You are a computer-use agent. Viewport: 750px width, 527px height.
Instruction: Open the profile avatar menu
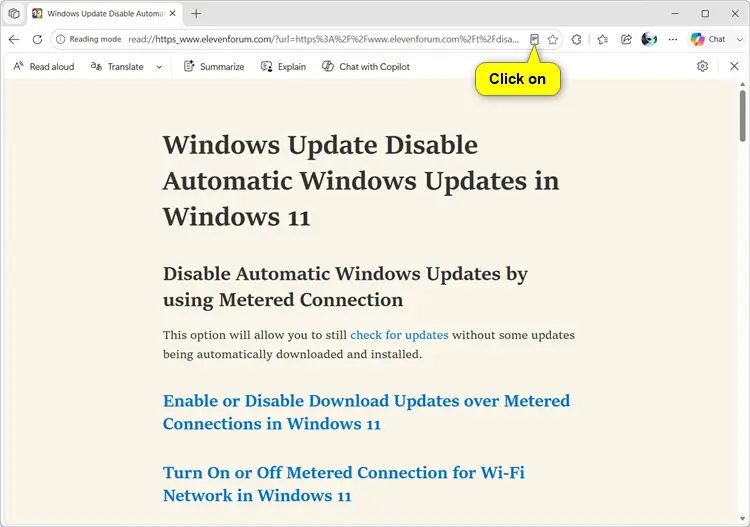(649, 39)
